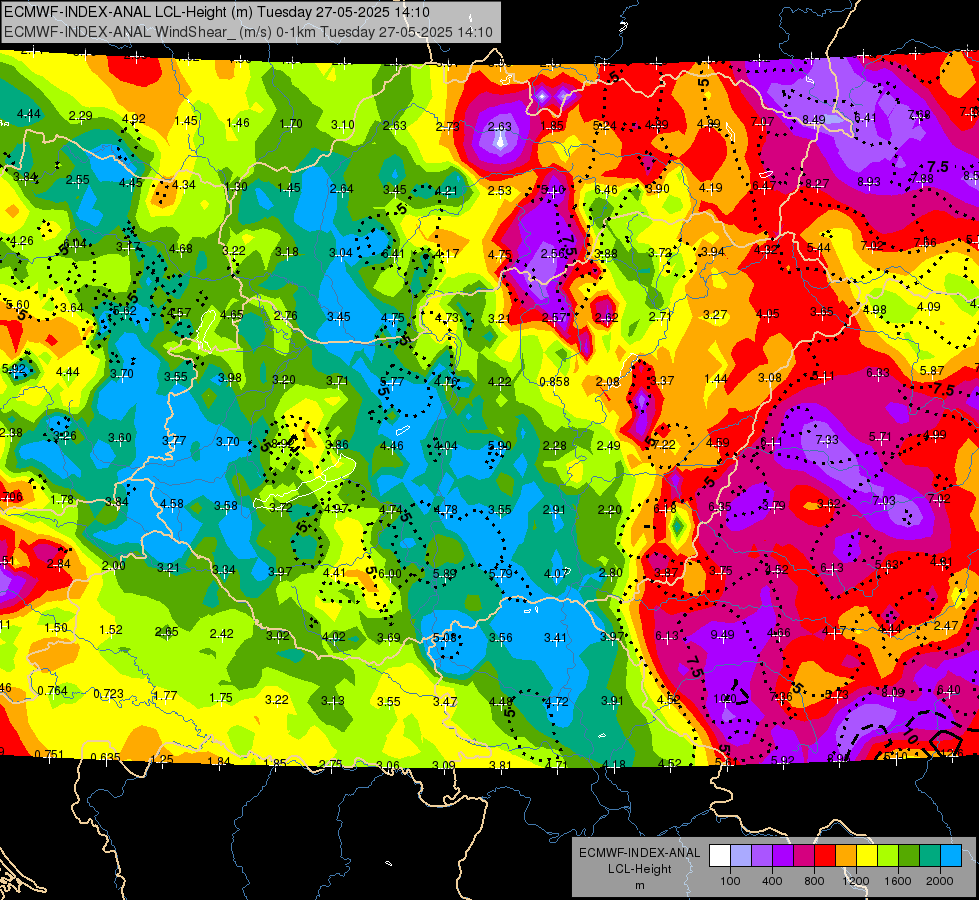Screen dimensions: 979x900
Task: Click the wind shear value 0.858
Action: coord(554,382)
